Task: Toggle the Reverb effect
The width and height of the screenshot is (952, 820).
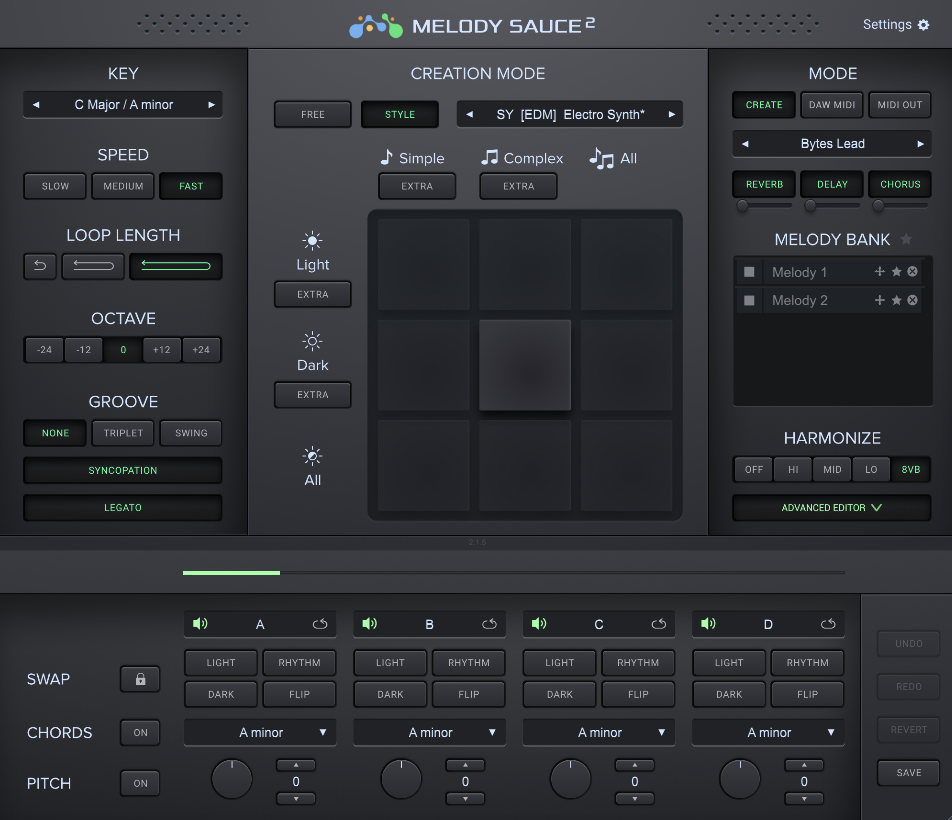Action: click(x=764, y=185)
